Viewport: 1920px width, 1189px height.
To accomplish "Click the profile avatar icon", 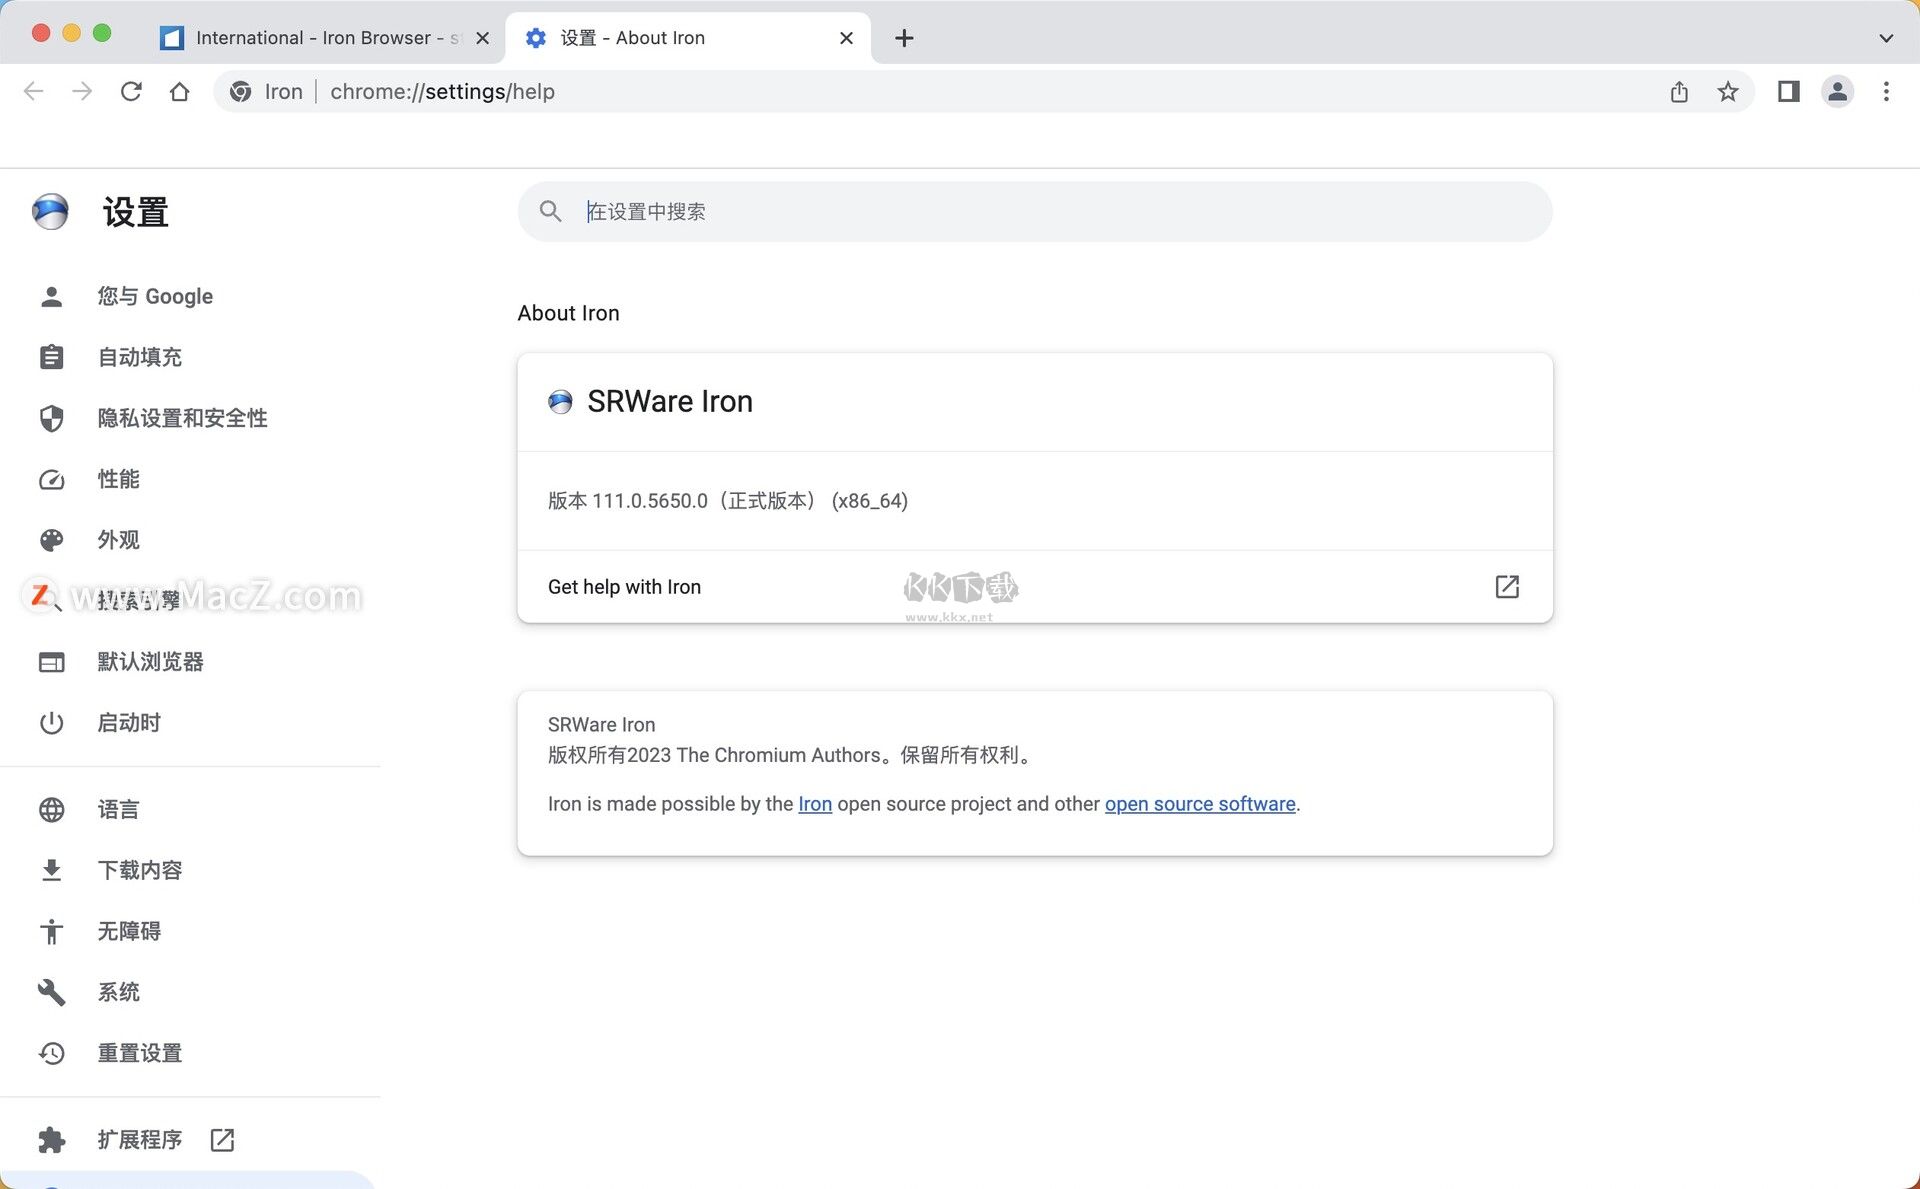I will 1838,91.
